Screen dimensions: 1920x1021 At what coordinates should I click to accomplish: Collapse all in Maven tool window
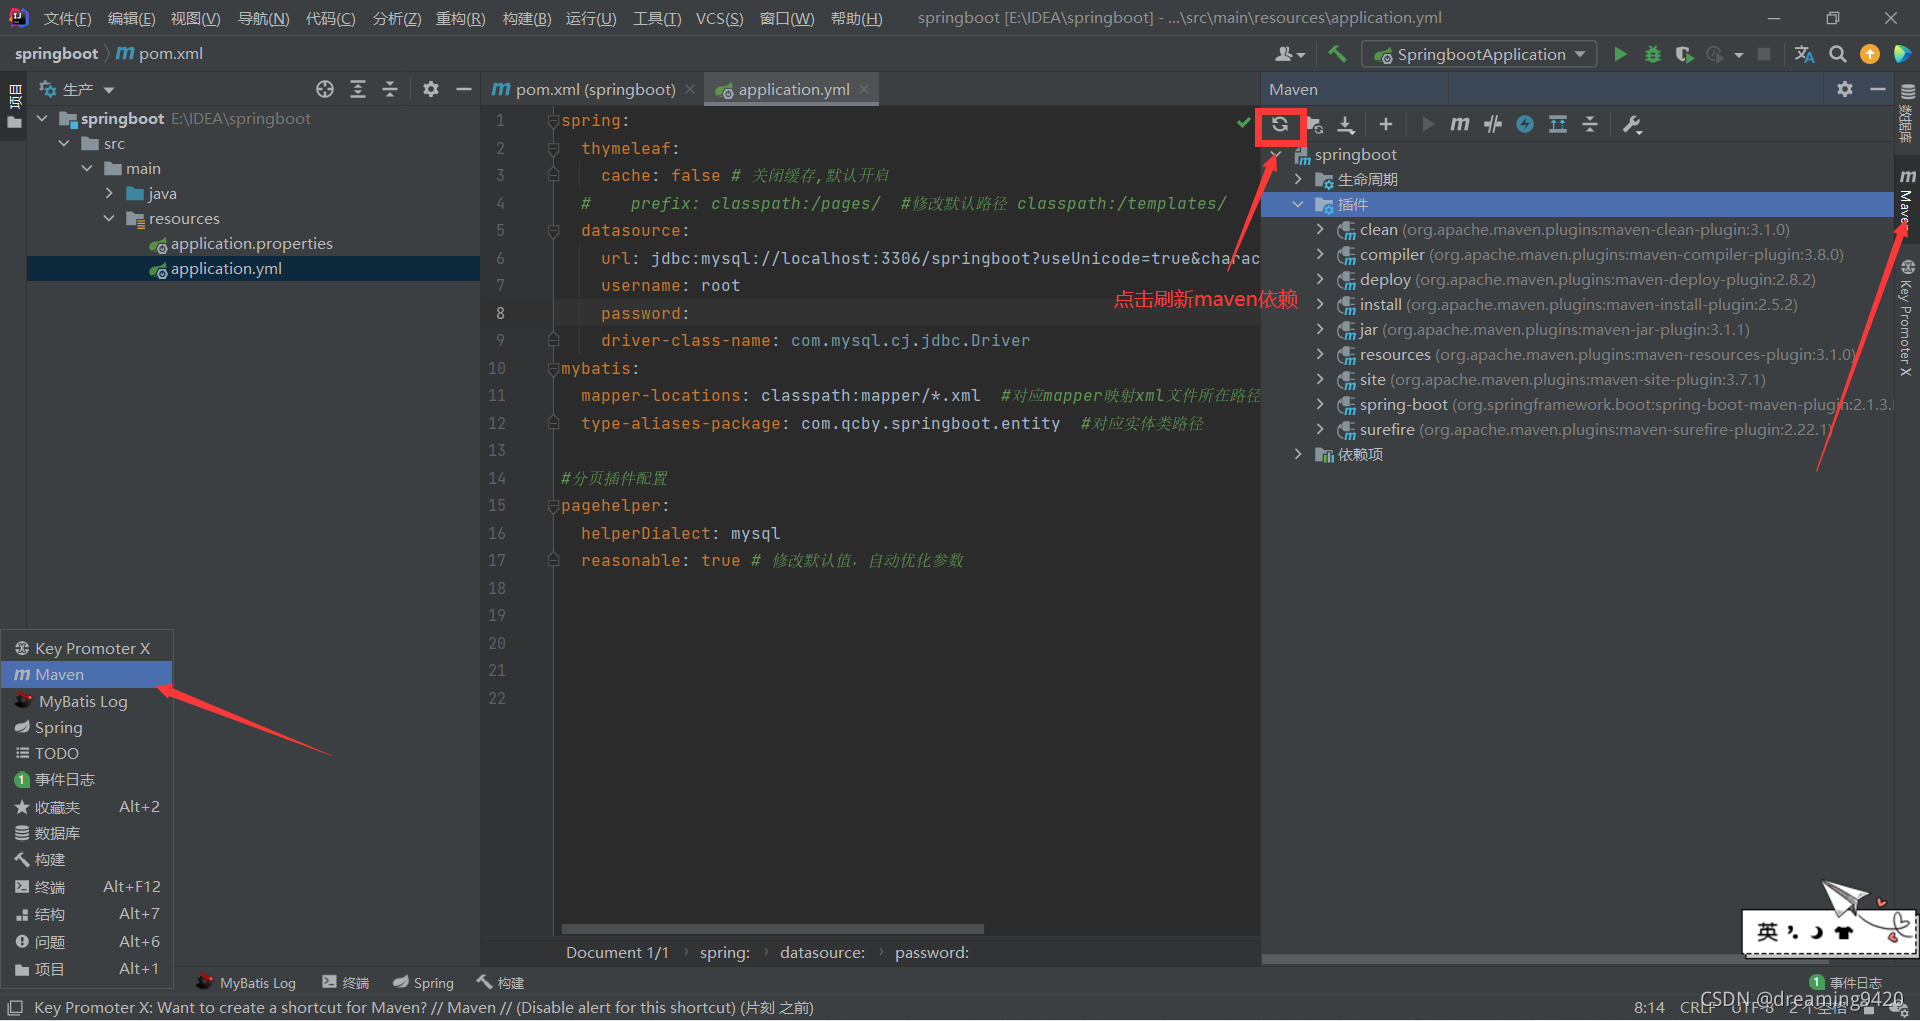[1590, 124]
